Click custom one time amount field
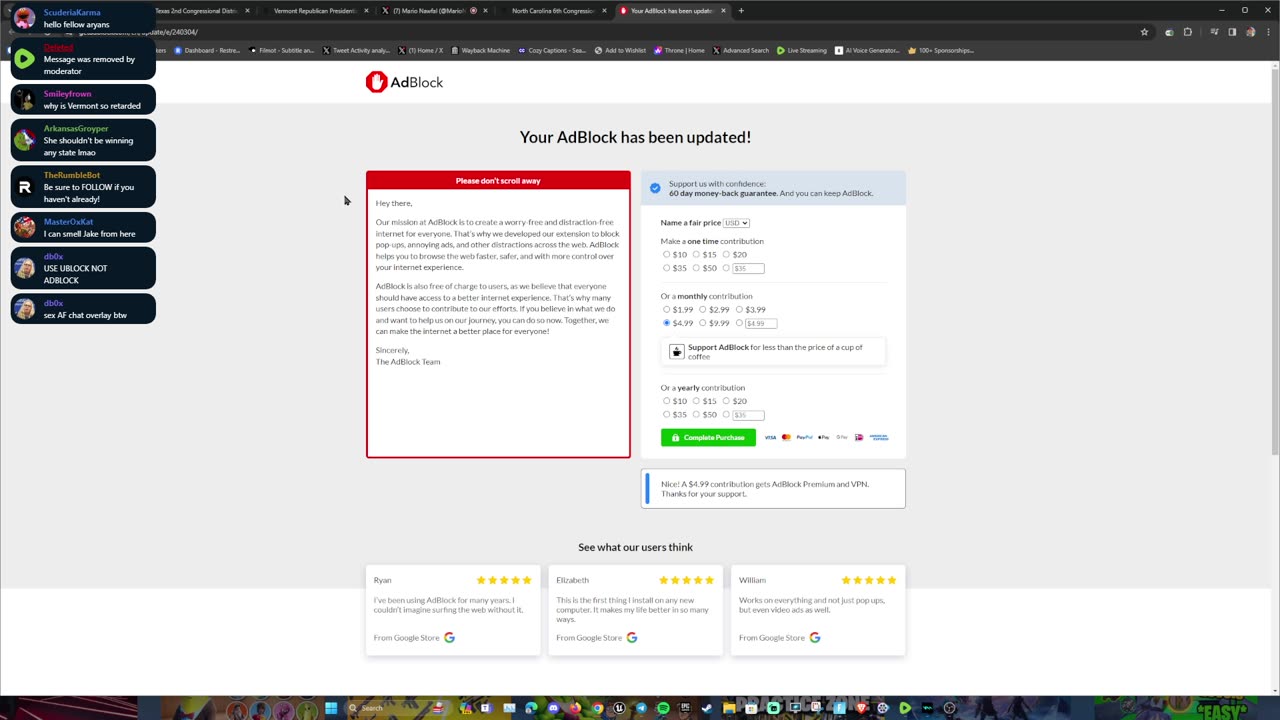This screenshot has height=720, width=1280. coord(748,268)
